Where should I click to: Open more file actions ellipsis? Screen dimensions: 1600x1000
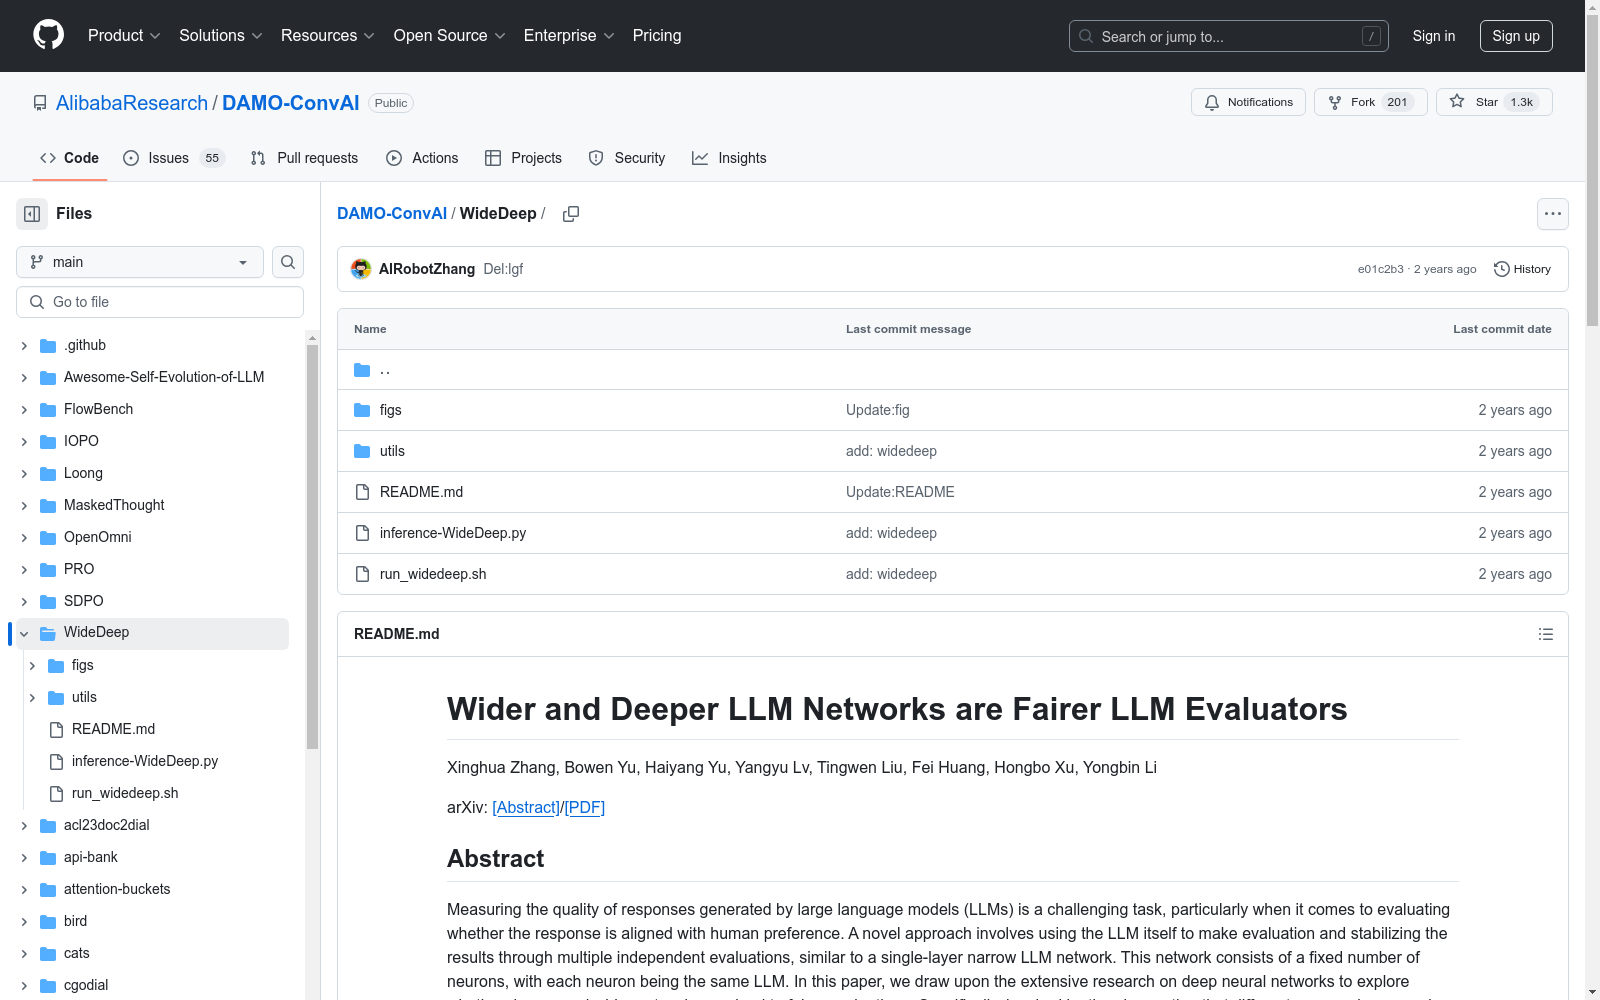tap(1552, 214)
